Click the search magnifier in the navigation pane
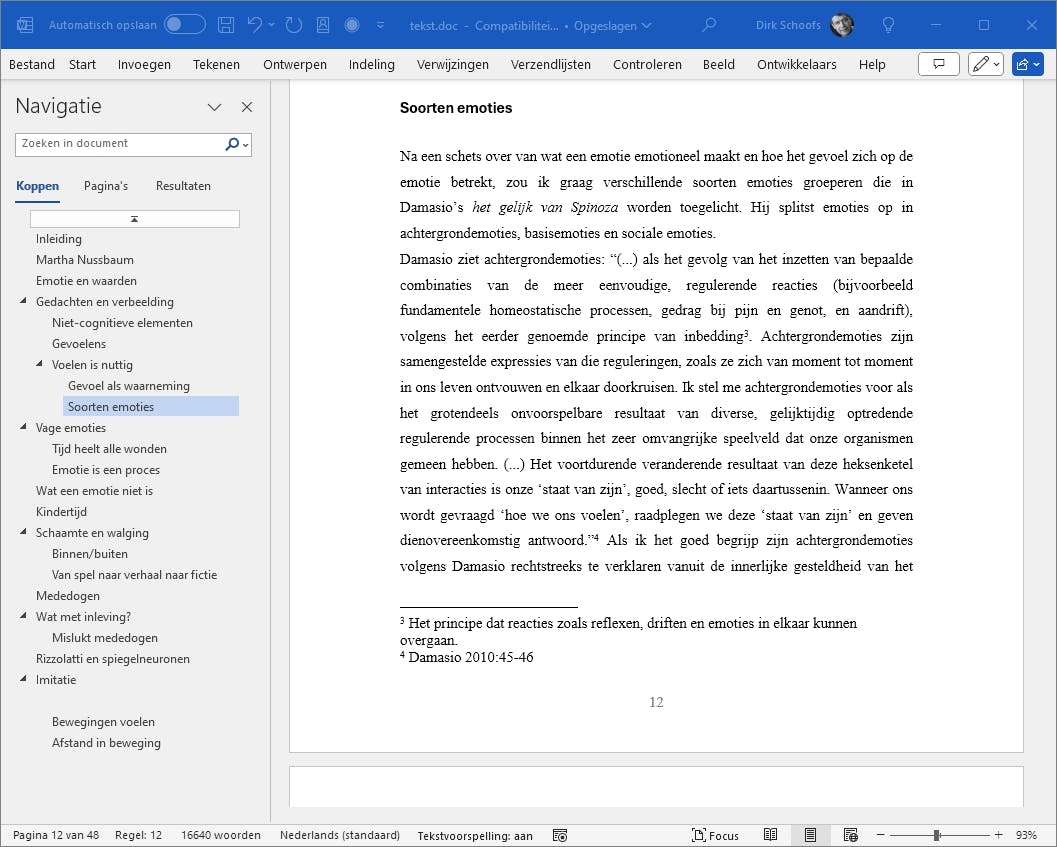 point(231,144)
